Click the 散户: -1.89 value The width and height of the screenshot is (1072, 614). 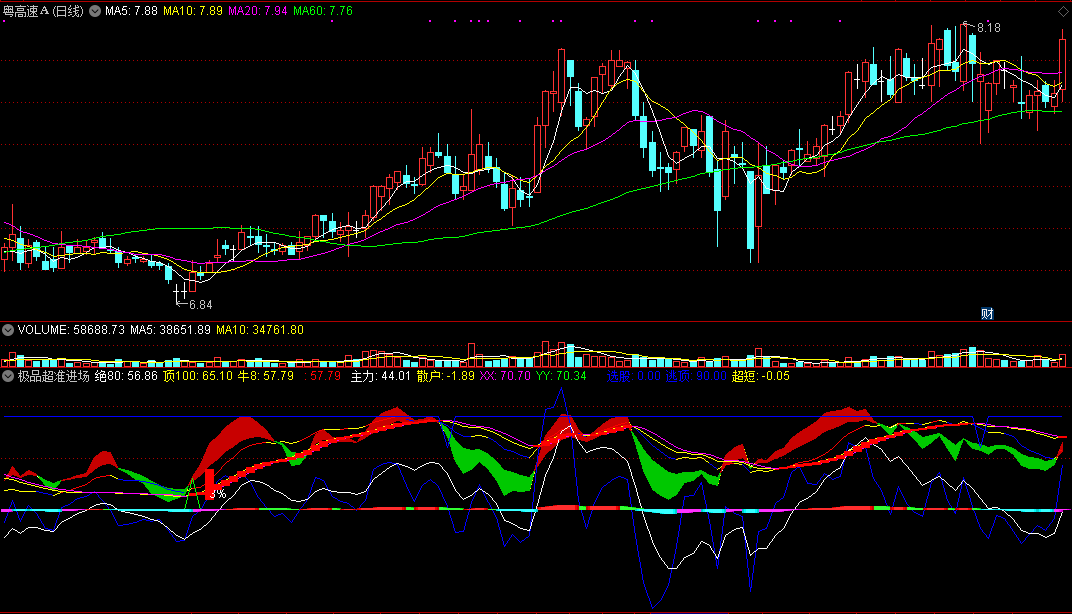click(x=446, y=376)
